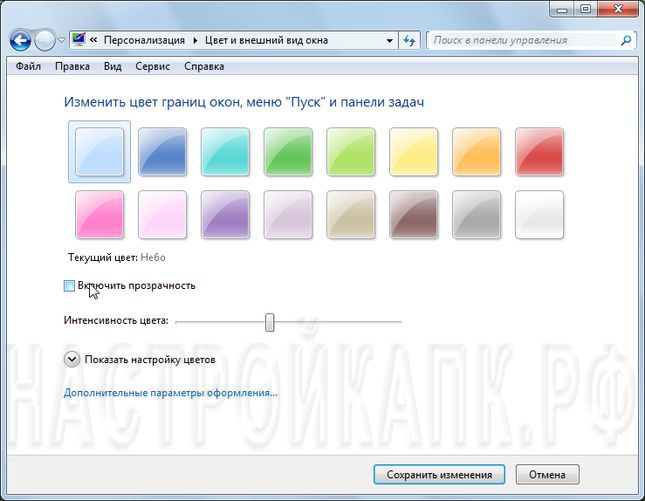Select the violet purple color swatch
645x501 pixels.
coord(225,215)
